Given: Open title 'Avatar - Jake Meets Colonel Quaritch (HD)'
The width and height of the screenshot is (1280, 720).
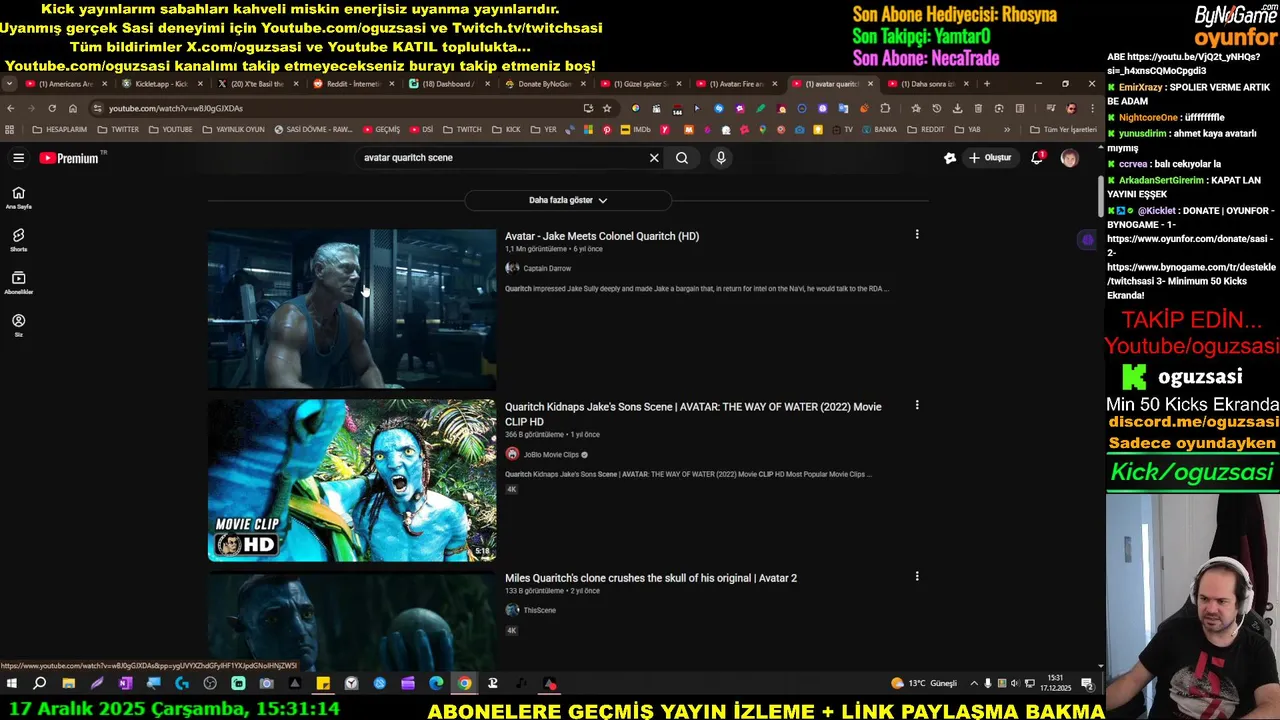Looking at the screenshot, I should (602, 236).
